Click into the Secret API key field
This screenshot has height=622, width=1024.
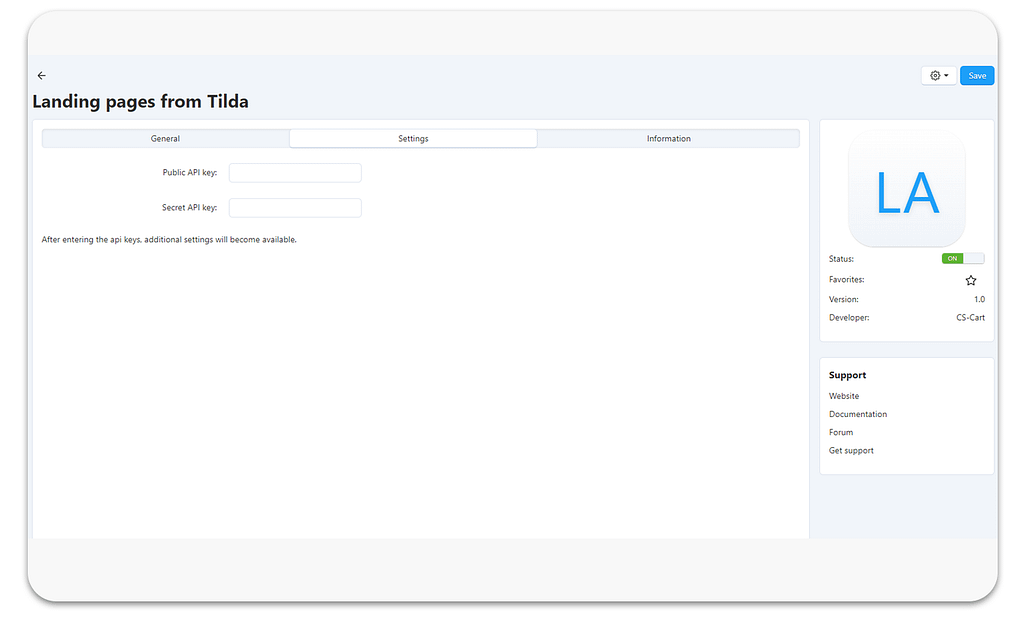point(295,208)
